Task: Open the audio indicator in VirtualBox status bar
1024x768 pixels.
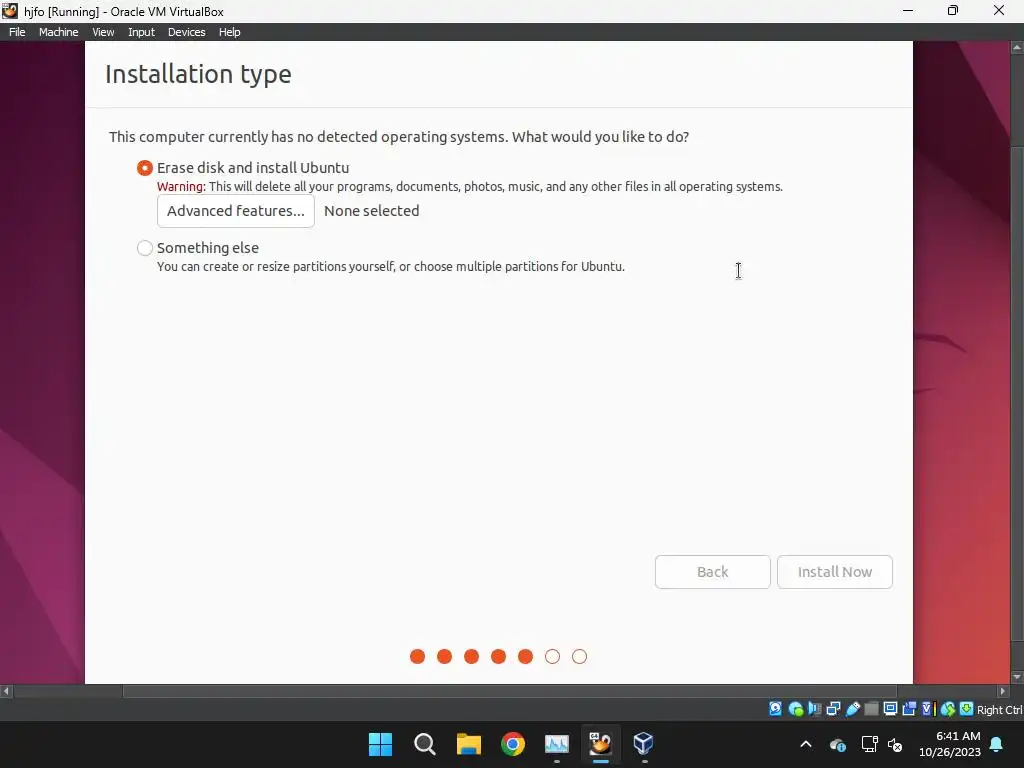Action: coord(814,709)
